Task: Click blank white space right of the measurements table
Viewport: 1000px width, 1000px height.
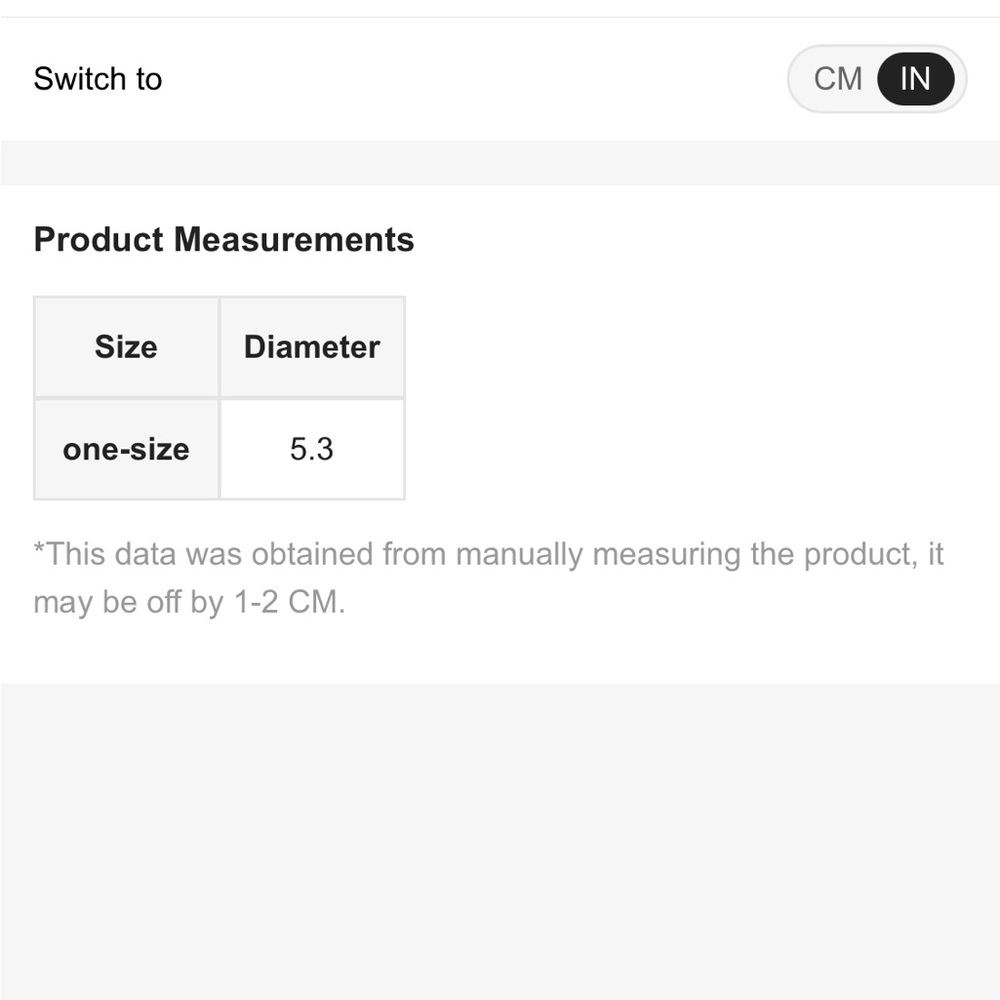Action: click(x=700, y=400)
